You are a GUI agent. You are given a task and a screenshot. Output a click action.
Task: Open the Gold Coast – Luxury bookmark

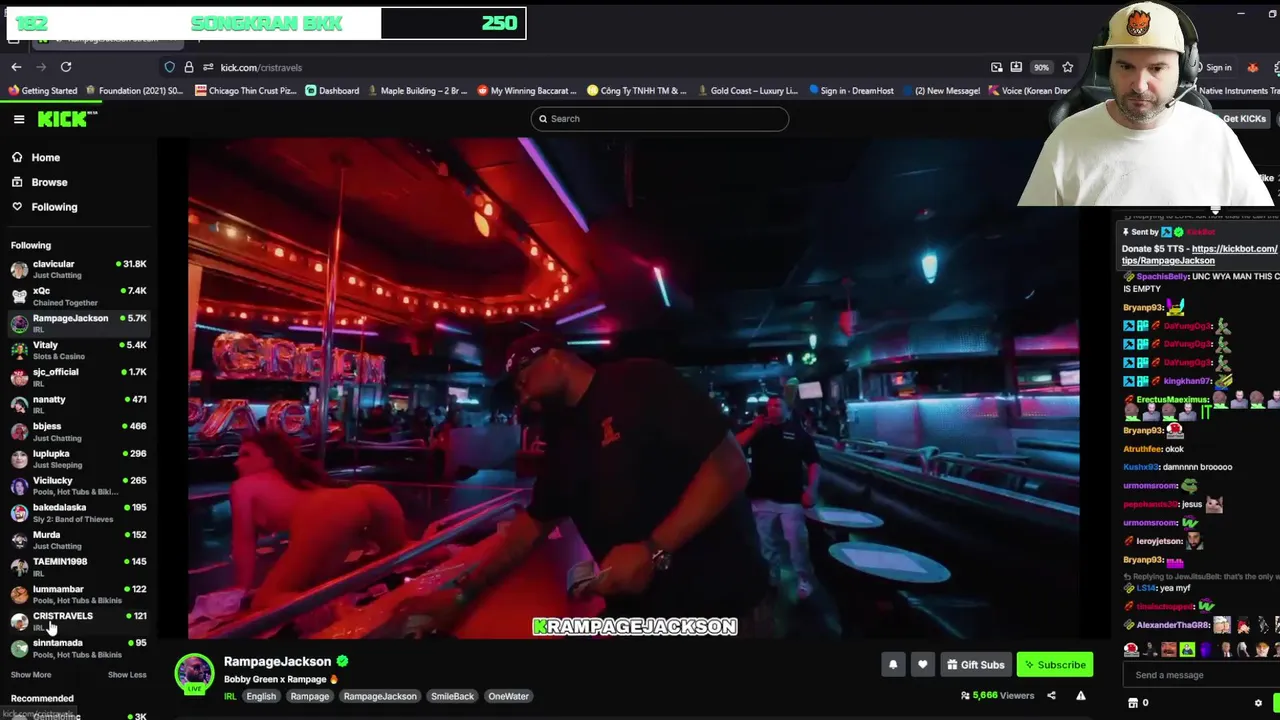click(746, 91)
